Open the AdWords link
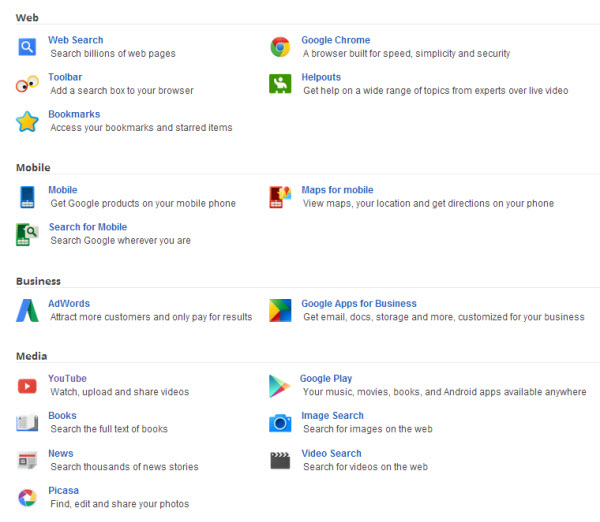600x522 pixels. click(x=69, y=303)
